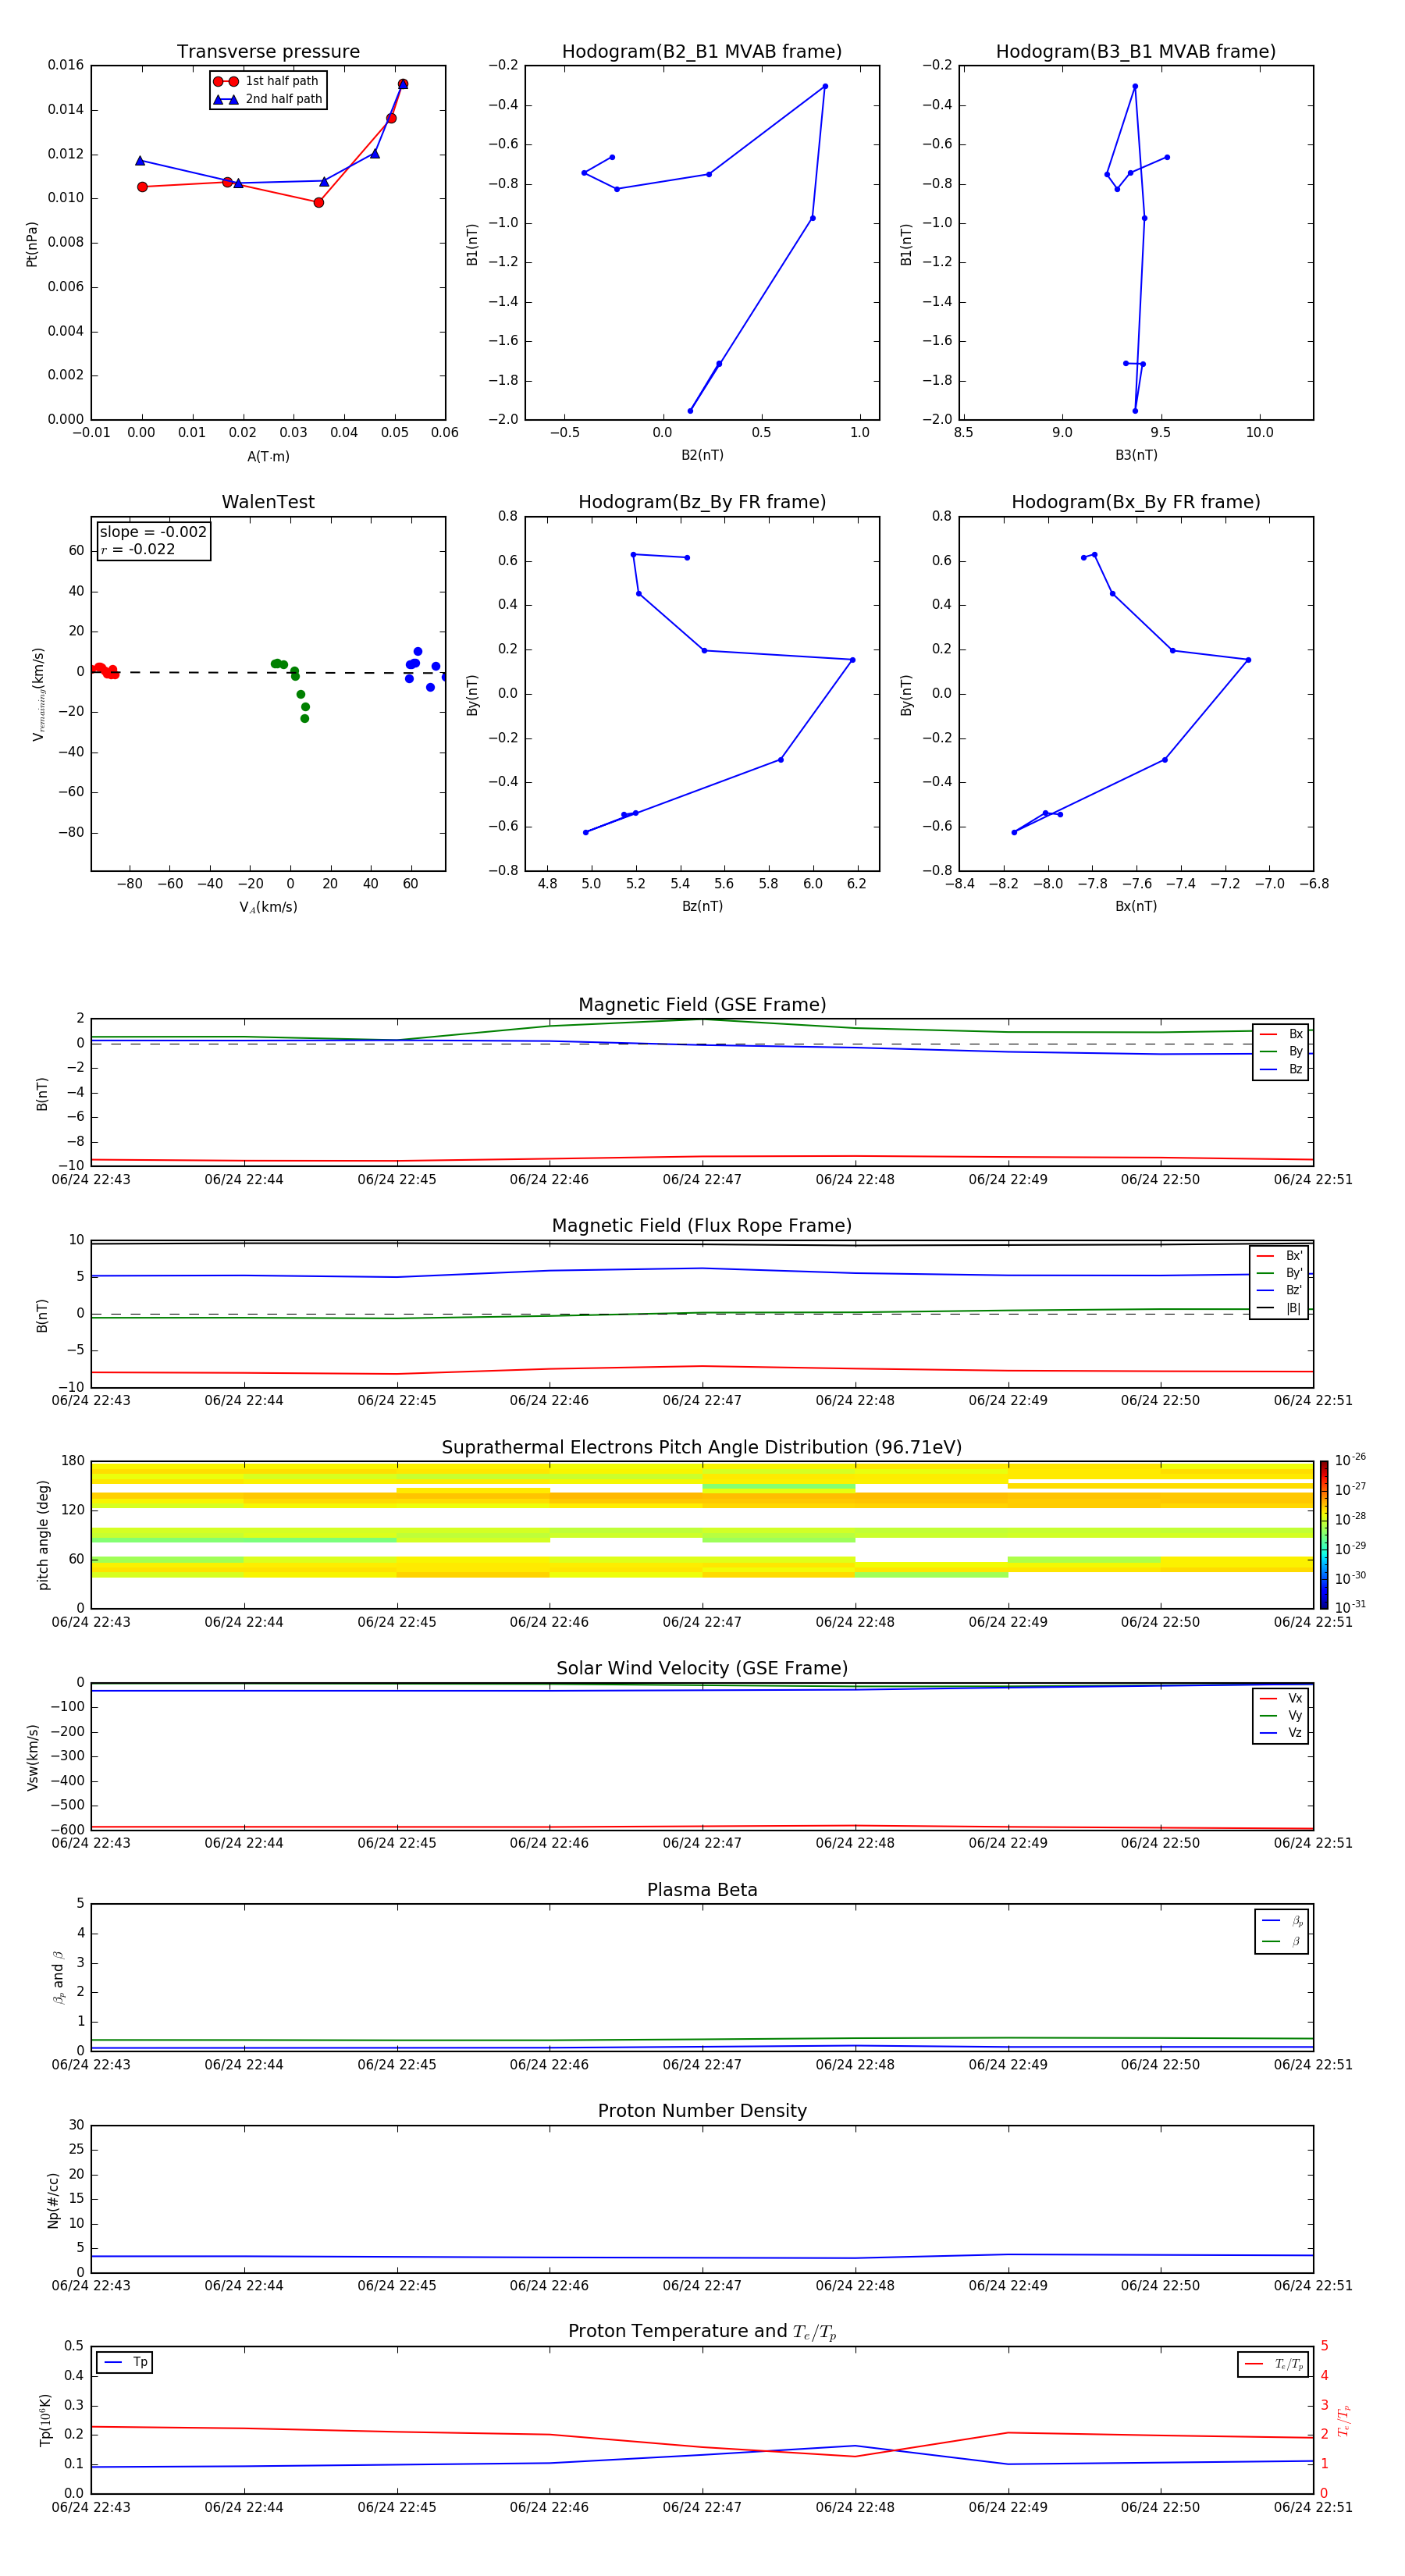
Task: Click the "Bx(nT)" x-axis label
Action: click(1136, 906)
